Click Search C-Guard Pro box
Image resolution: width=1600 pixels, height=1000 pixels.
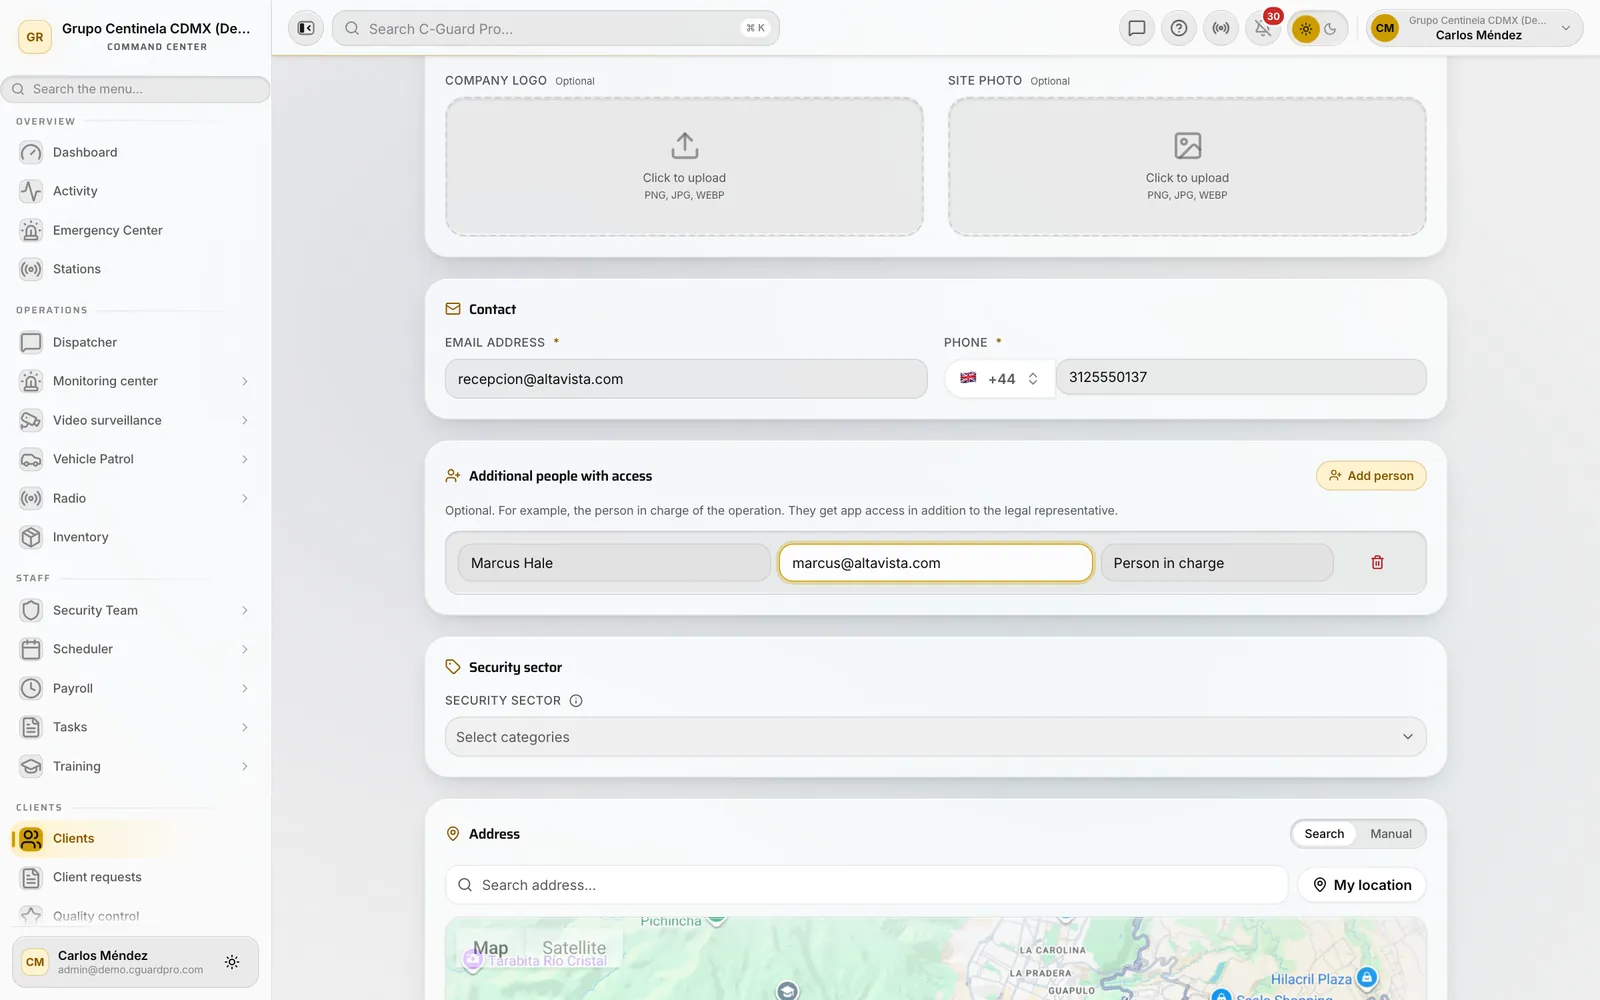coord(555,28)
